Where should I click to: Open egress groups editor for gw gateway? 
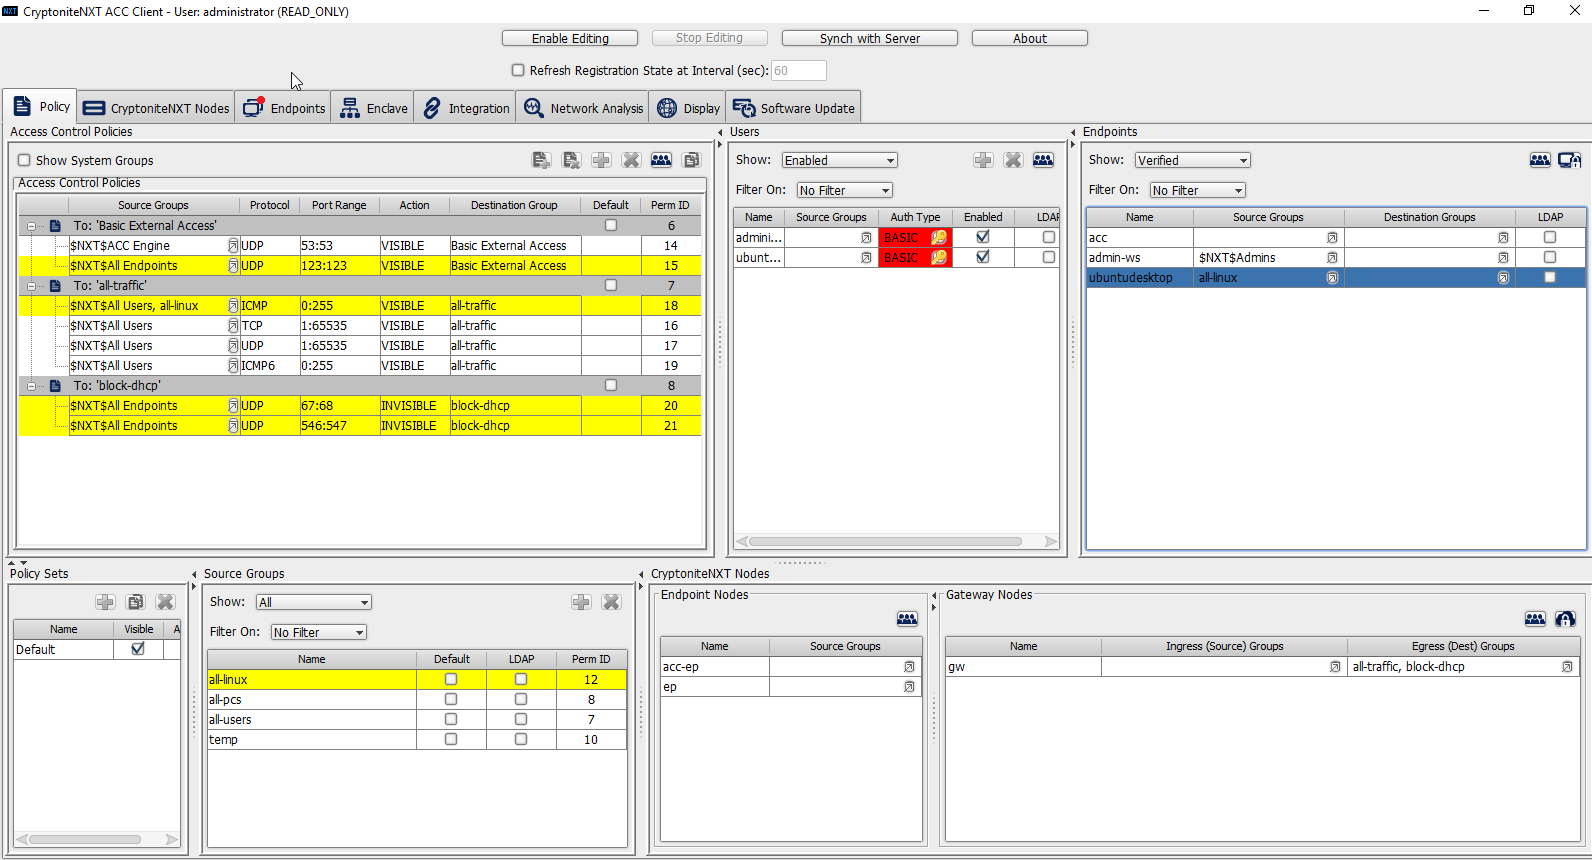[1567, 667]
